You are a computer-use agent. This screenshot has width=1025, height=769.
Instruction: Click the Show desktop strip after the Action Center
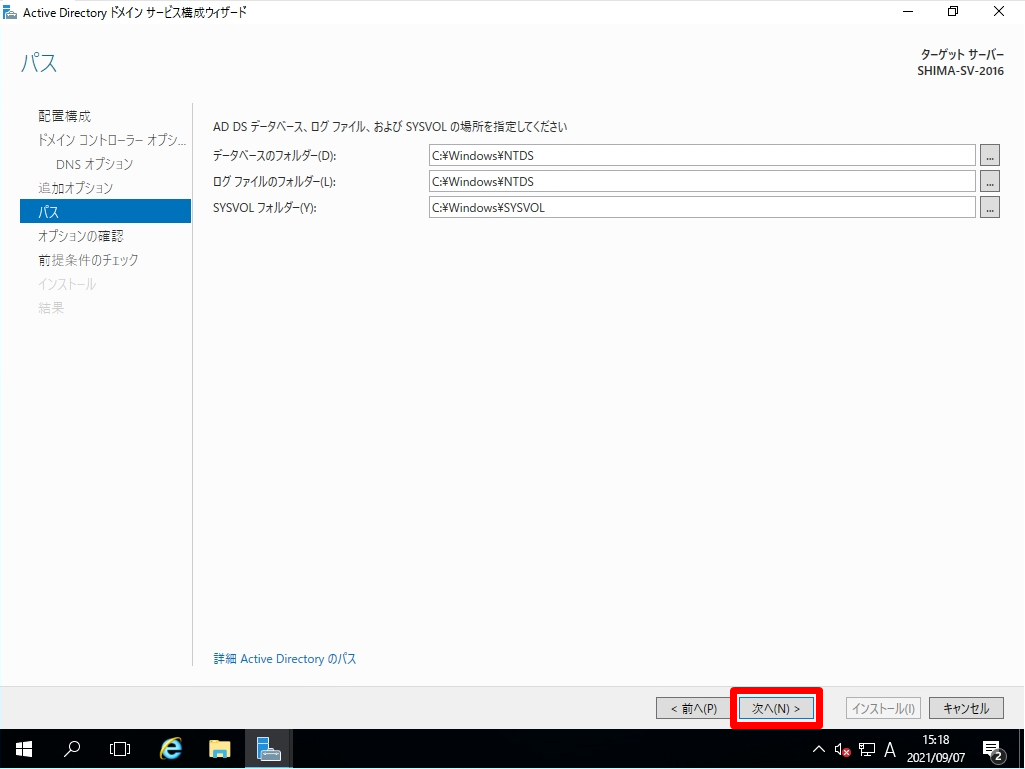[x=1021, y=749]
